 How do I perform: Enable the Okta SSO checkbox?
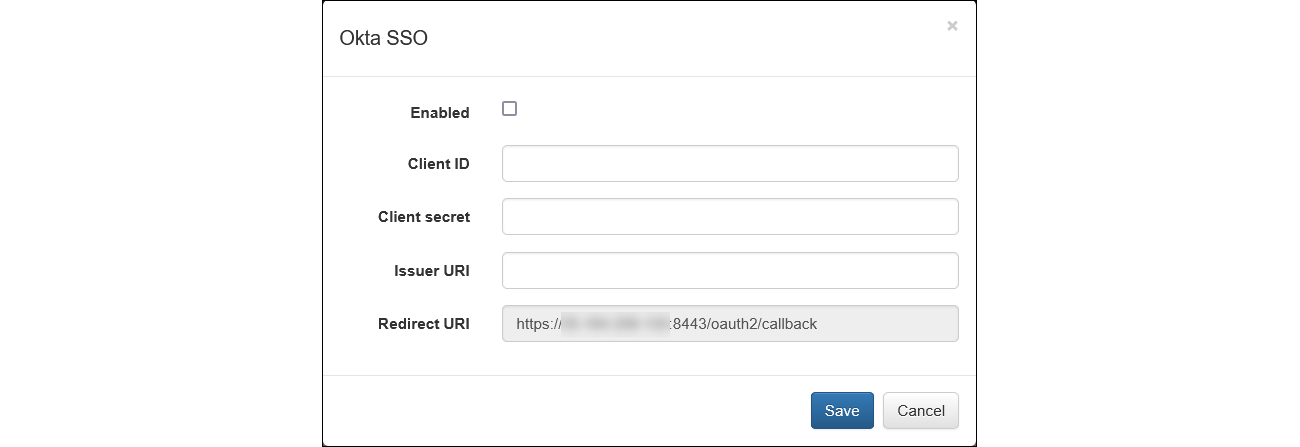click(x=509, y=109)
